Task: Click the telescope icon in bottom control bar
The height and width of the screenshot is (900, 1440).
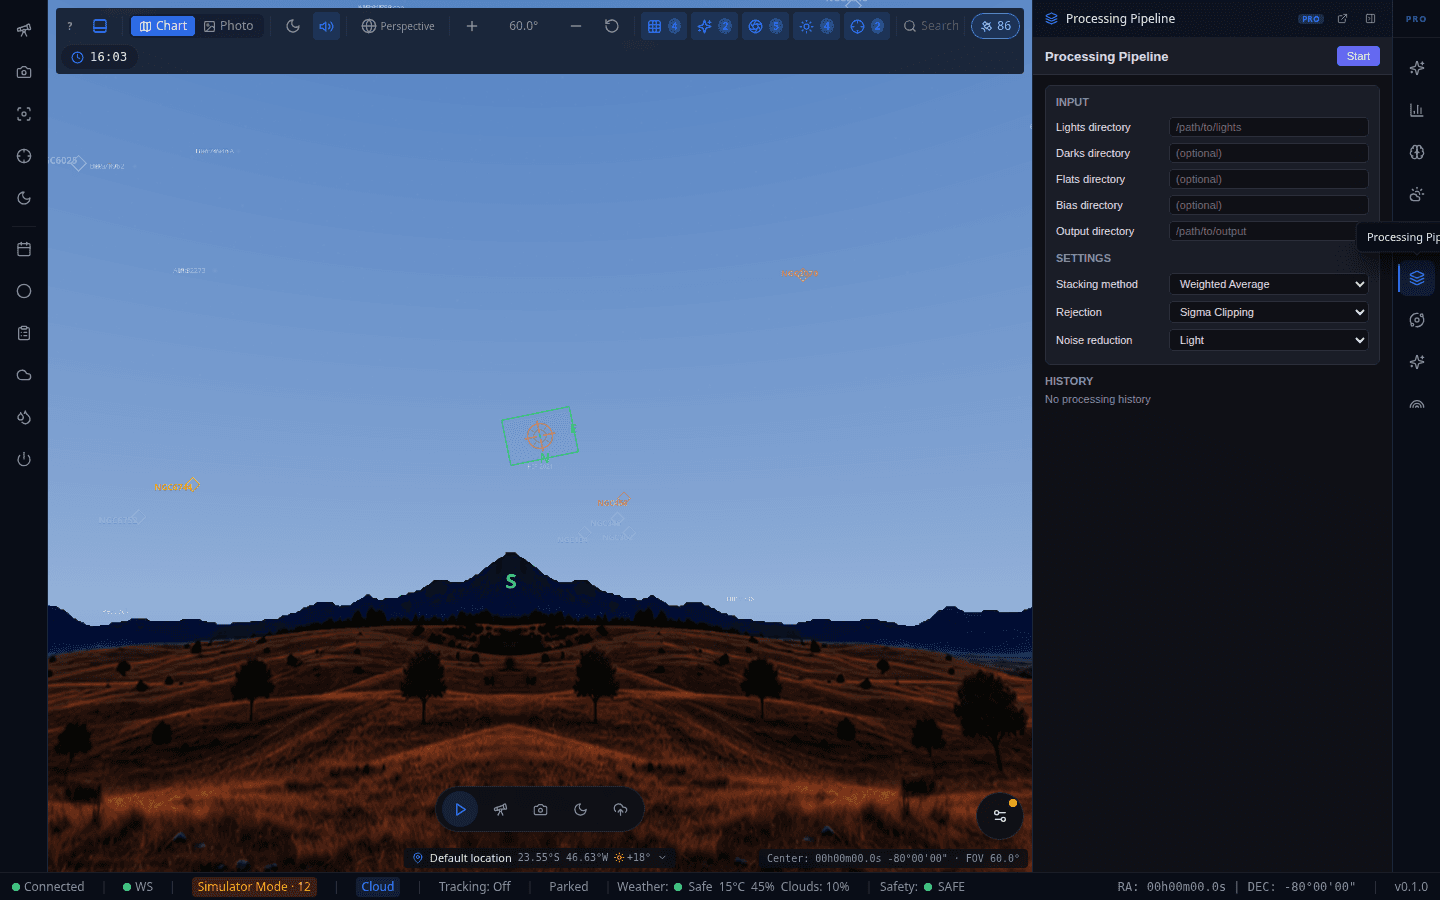Action: (500, 810)
